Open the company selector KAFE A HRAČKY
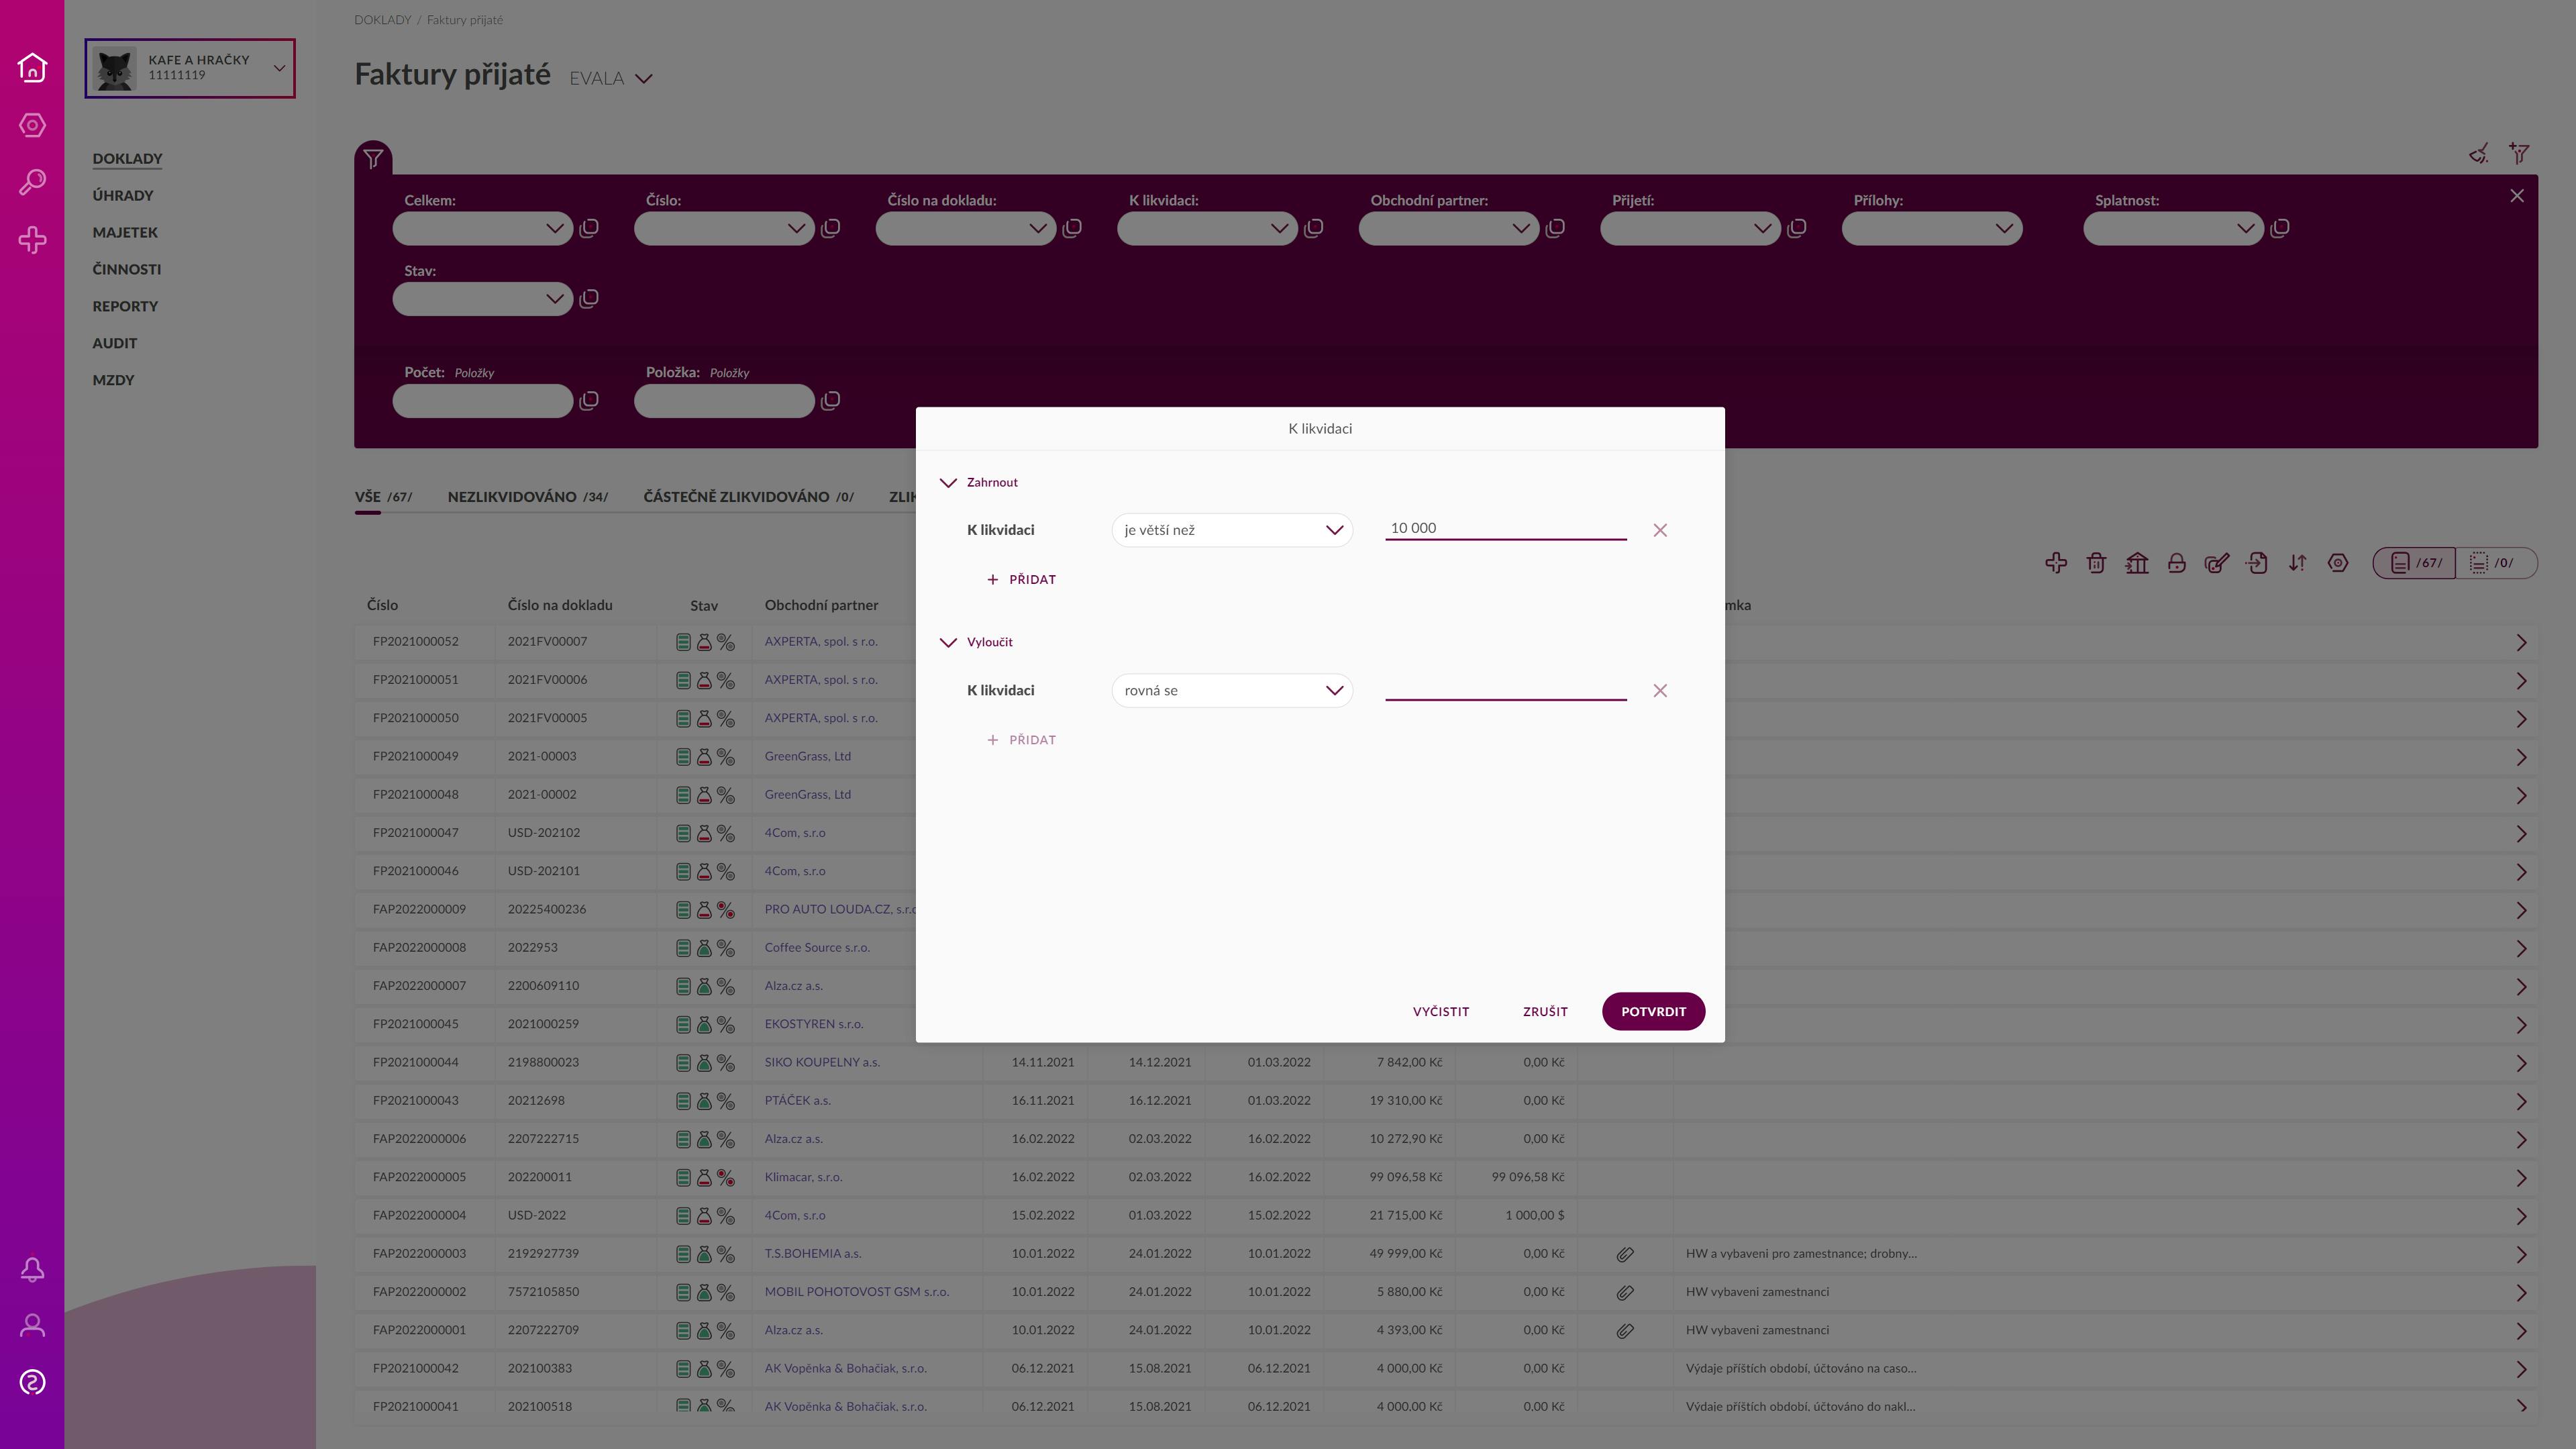 coord(190,68)
